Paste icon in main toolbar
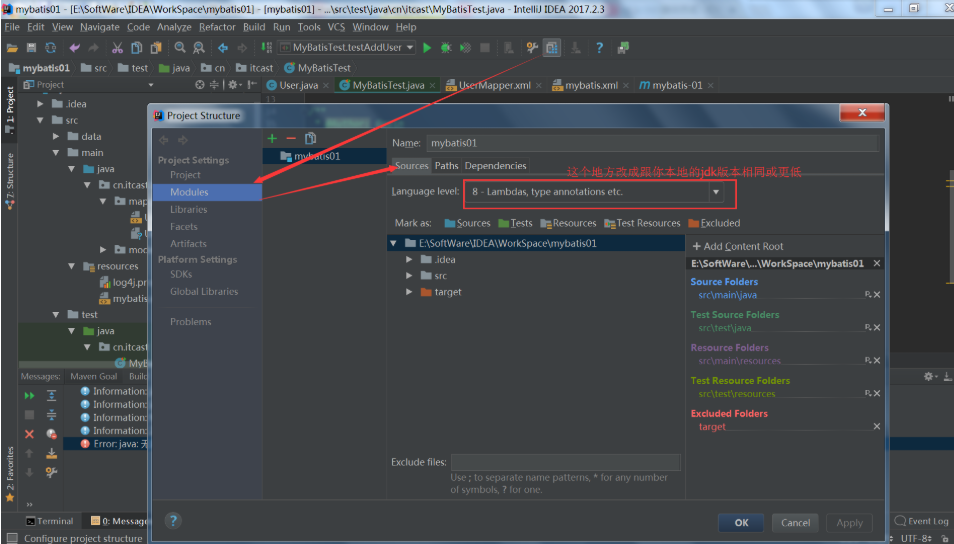Screen dimensions: 954x544 click(x=156, y=47)
